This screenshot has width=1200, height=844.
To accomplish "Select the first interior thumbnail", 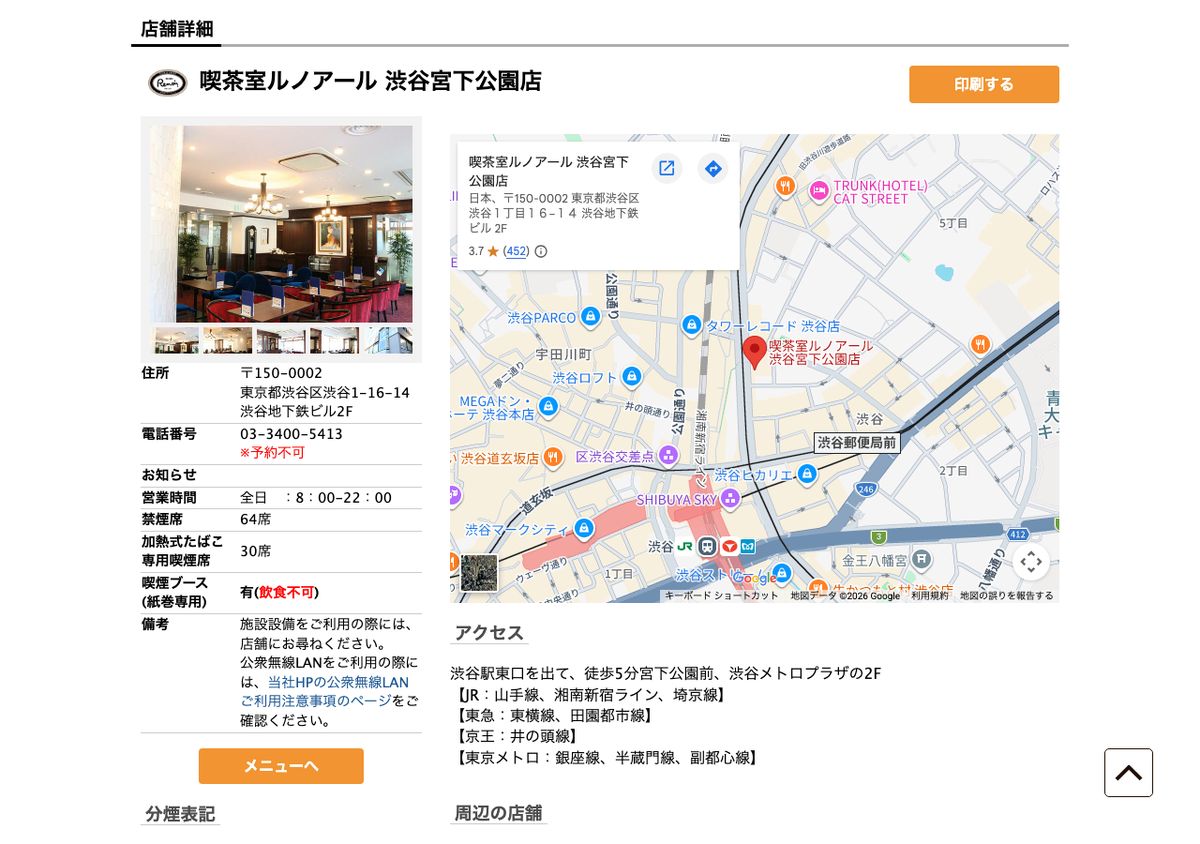I will point(176,340).
